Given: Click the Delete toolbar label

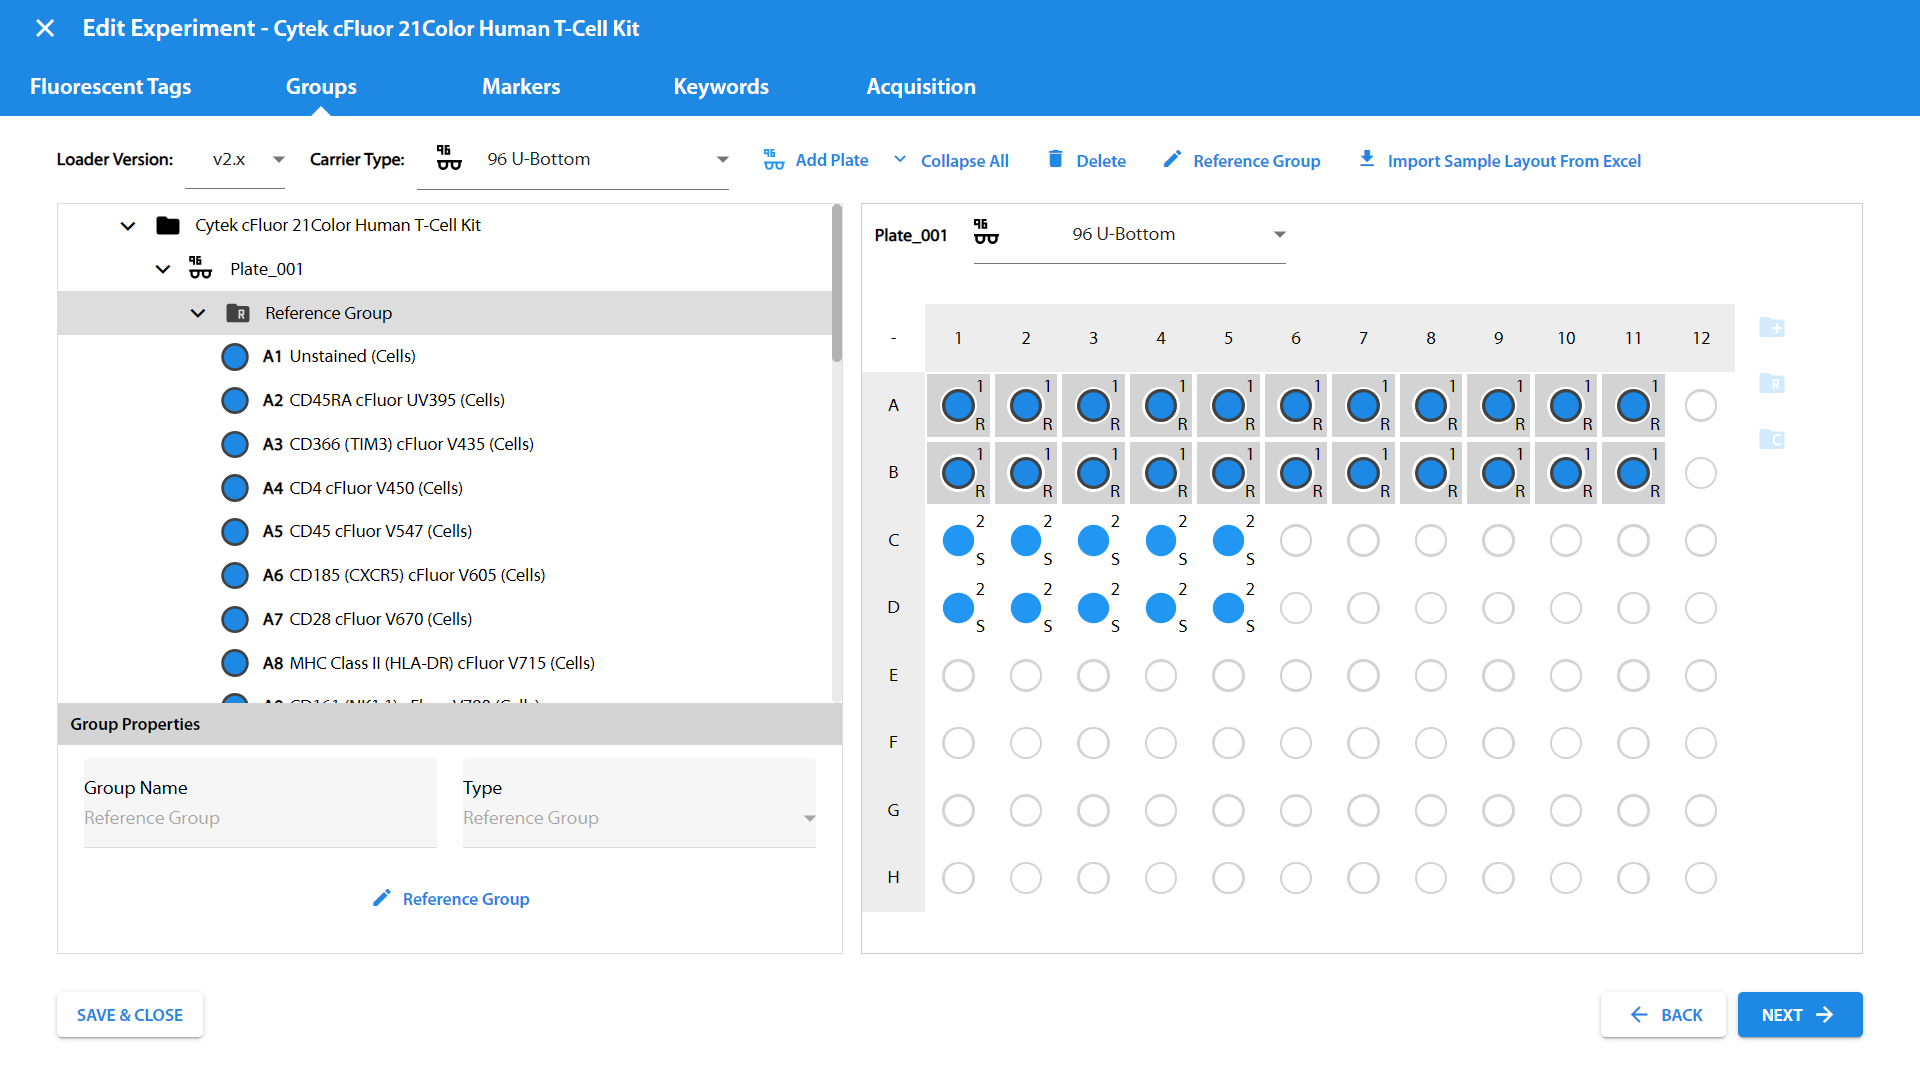Looking at the screenshot, I should [1101, 161].
